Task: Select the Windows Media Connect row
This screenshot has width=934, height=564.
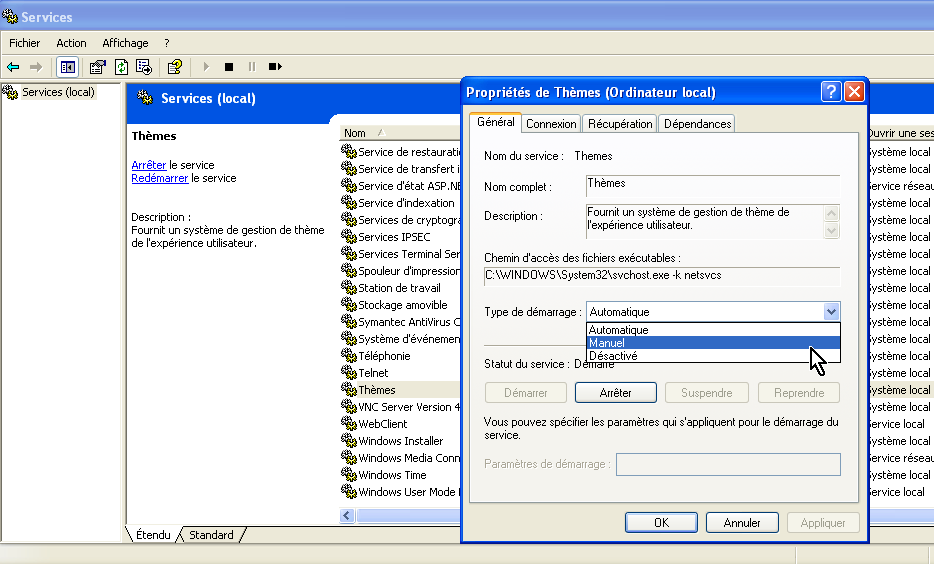Action: pos(400,457)
